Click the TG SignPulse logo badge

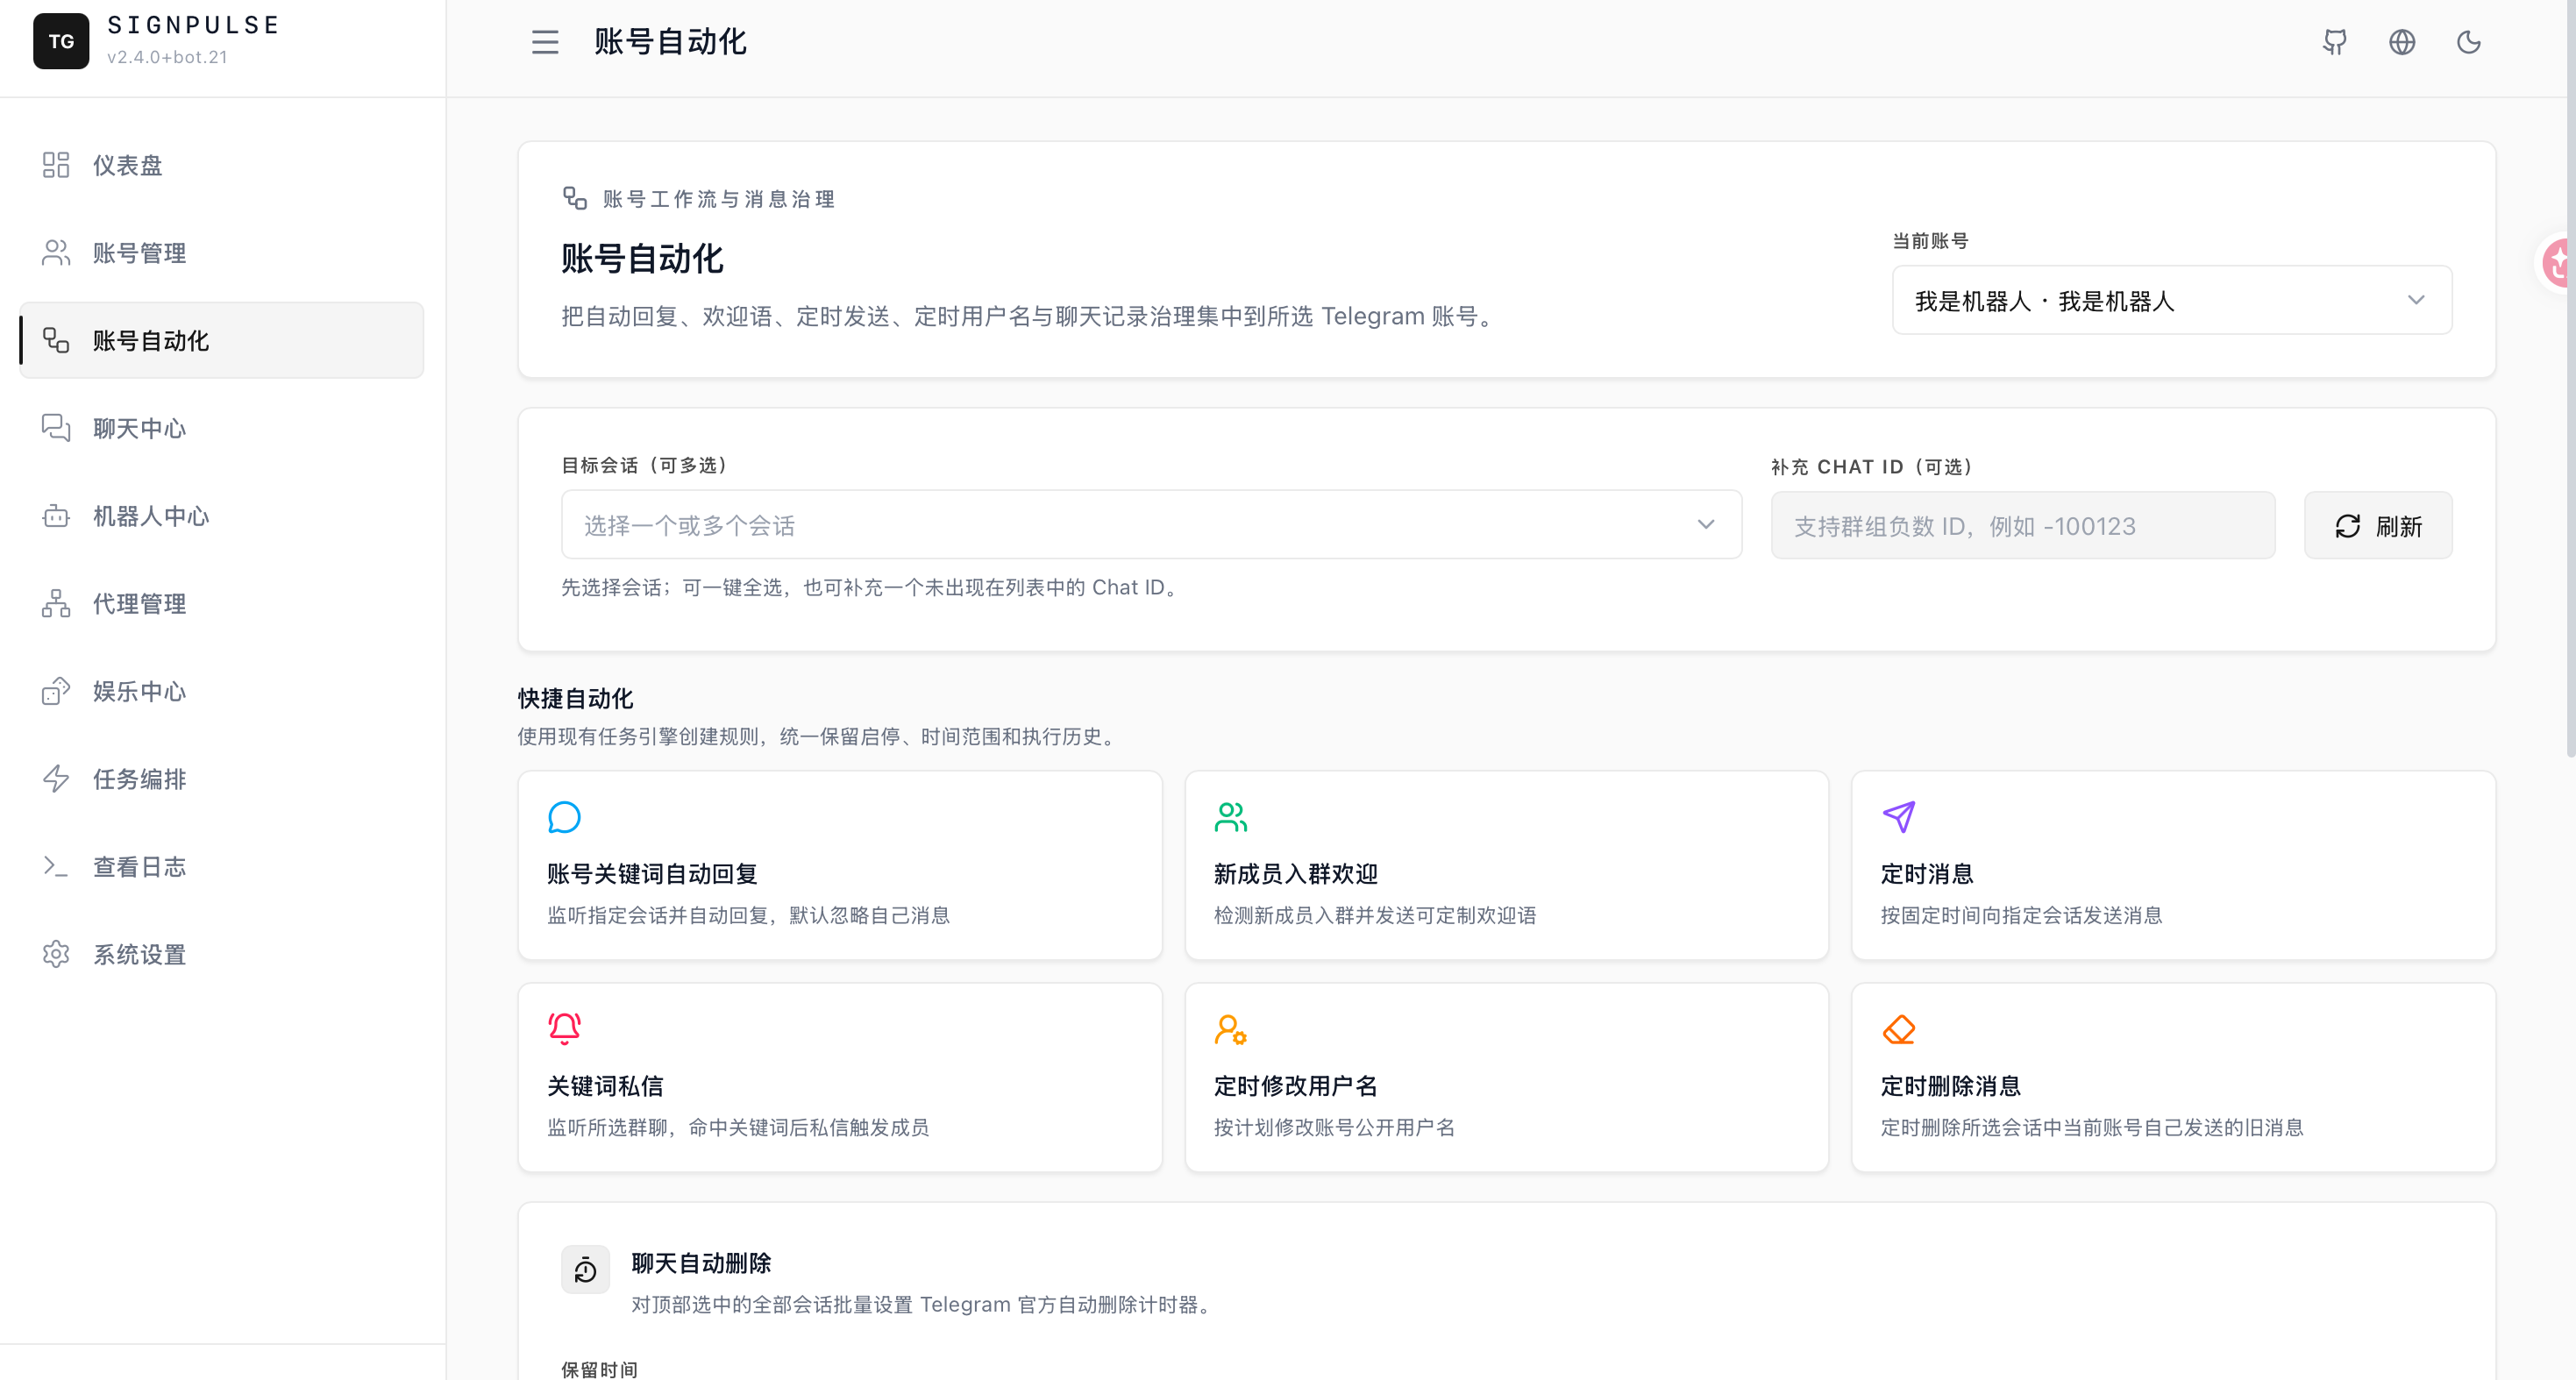pos(61,41)
